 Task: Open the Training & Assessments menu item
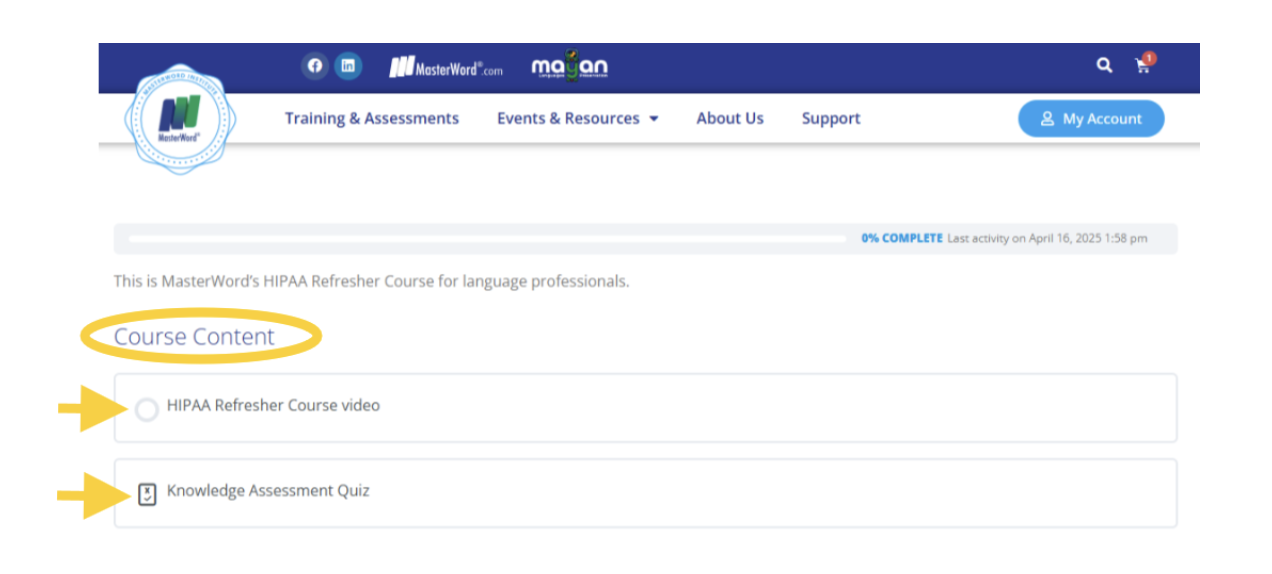point(371,118)
